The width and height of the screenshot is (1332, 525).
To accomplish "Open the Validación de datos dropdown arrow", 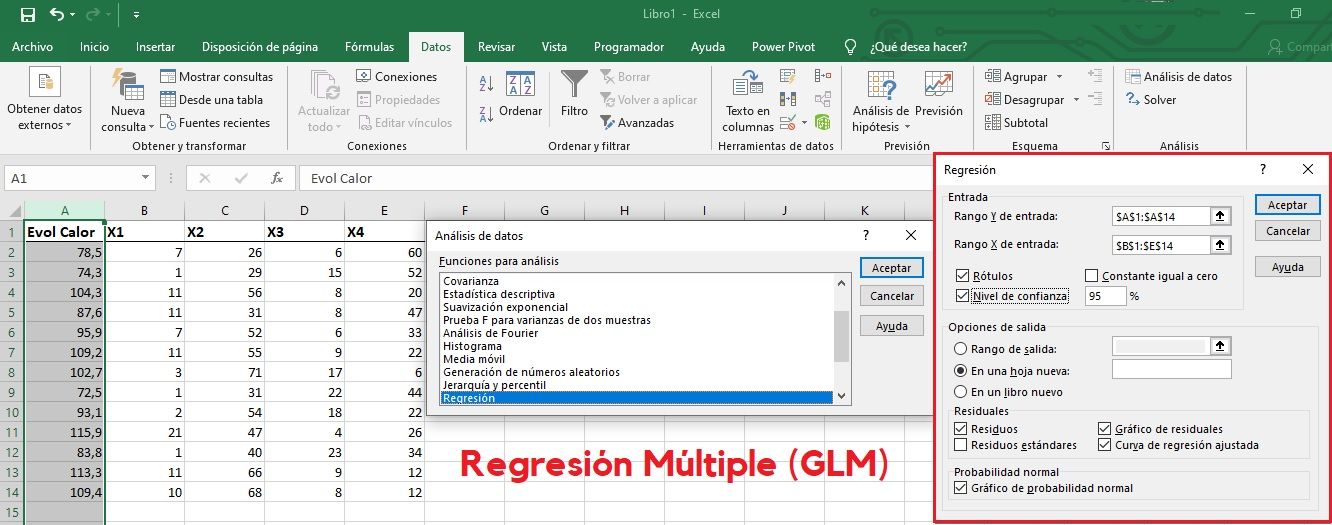I will click(x=805, y=123).
